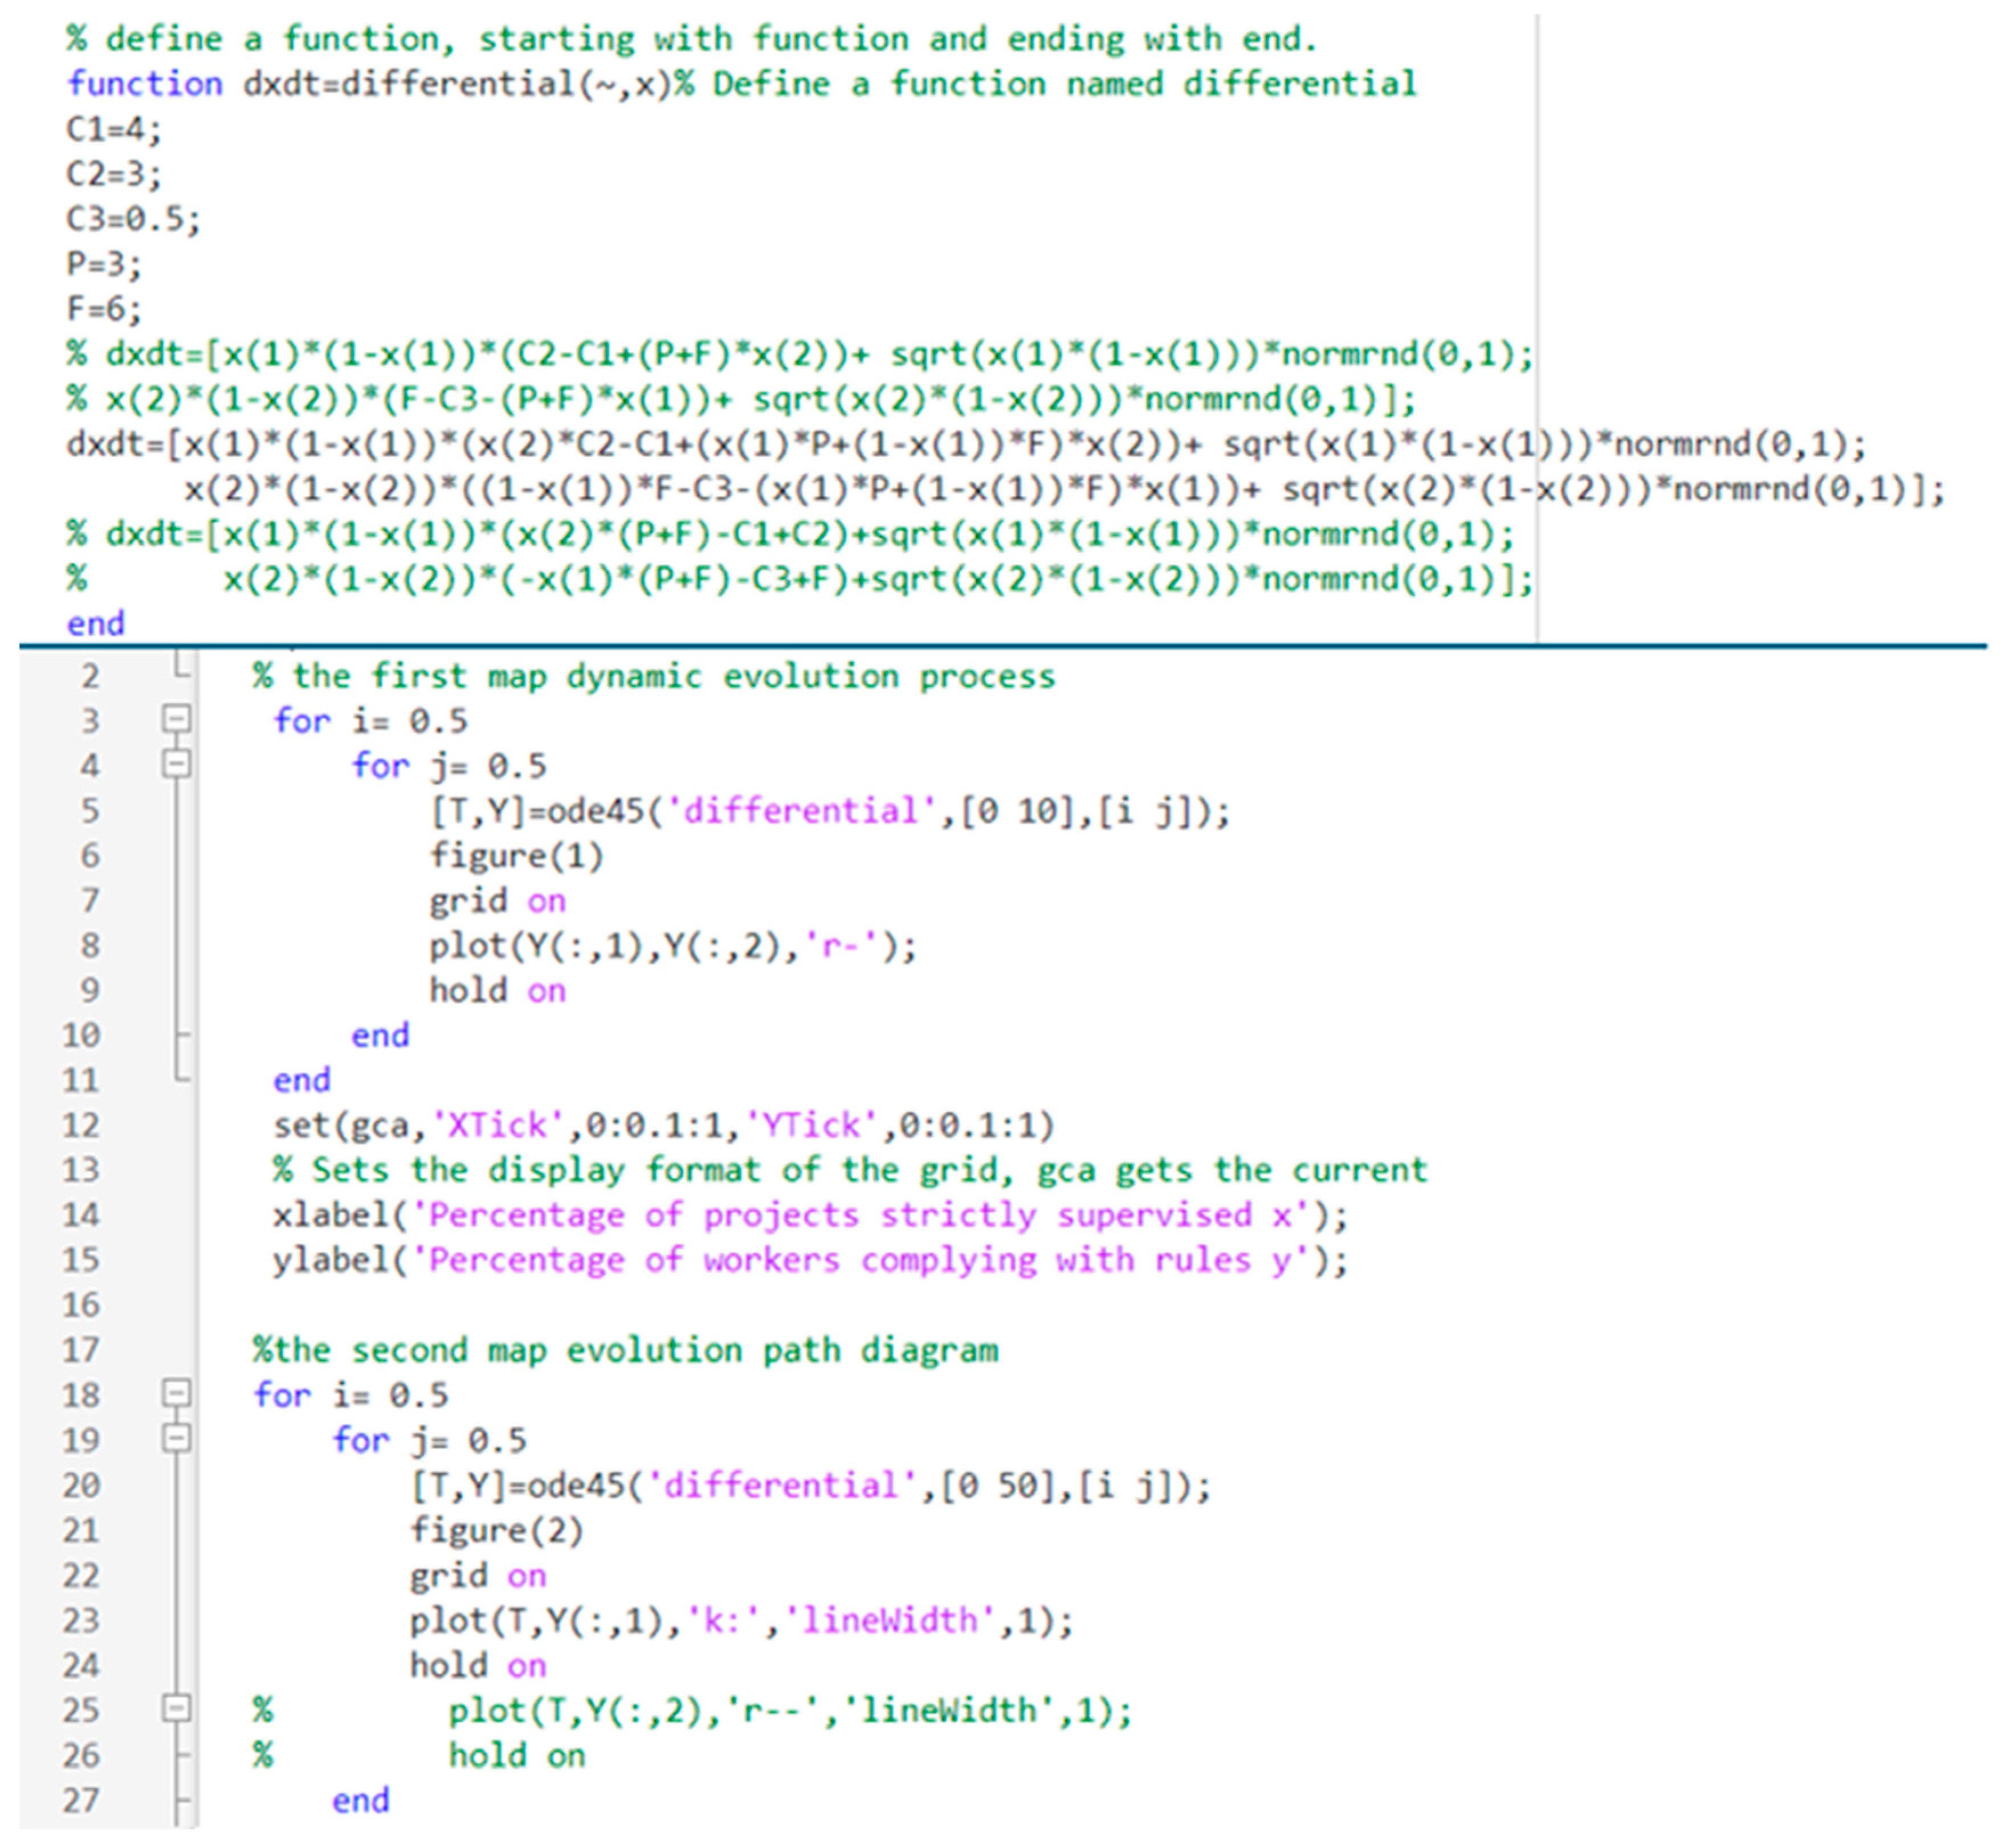Click the 'F=6;' assignment line
This screenshot has width=2006, height=1848.
click(x=104, y=309)
